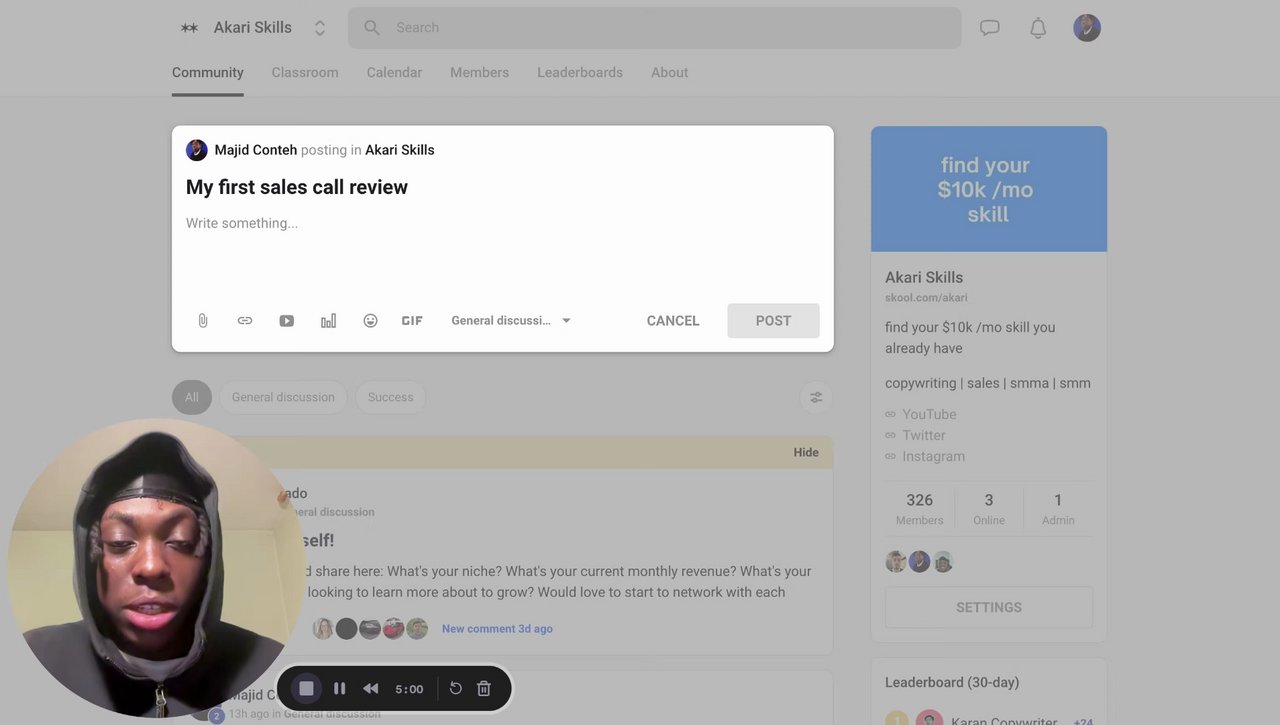The width and height of the screenshot is (1280, 725).
Task: Switch to the About tab
Action: pyautogui.click(x=669, y=72)
